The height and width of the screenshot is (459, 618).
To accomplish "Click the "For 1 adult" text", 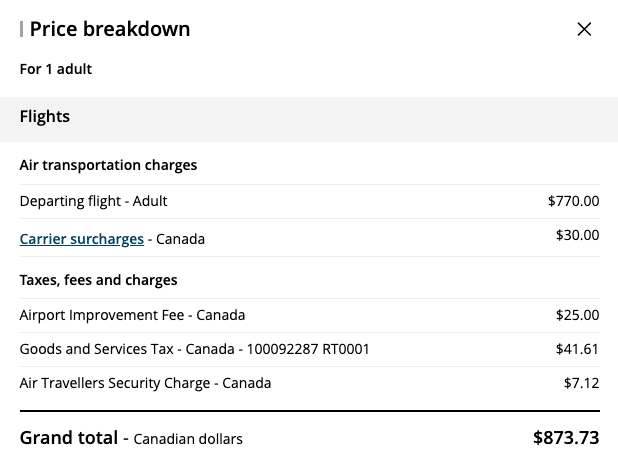I will [x=56, y=69].
